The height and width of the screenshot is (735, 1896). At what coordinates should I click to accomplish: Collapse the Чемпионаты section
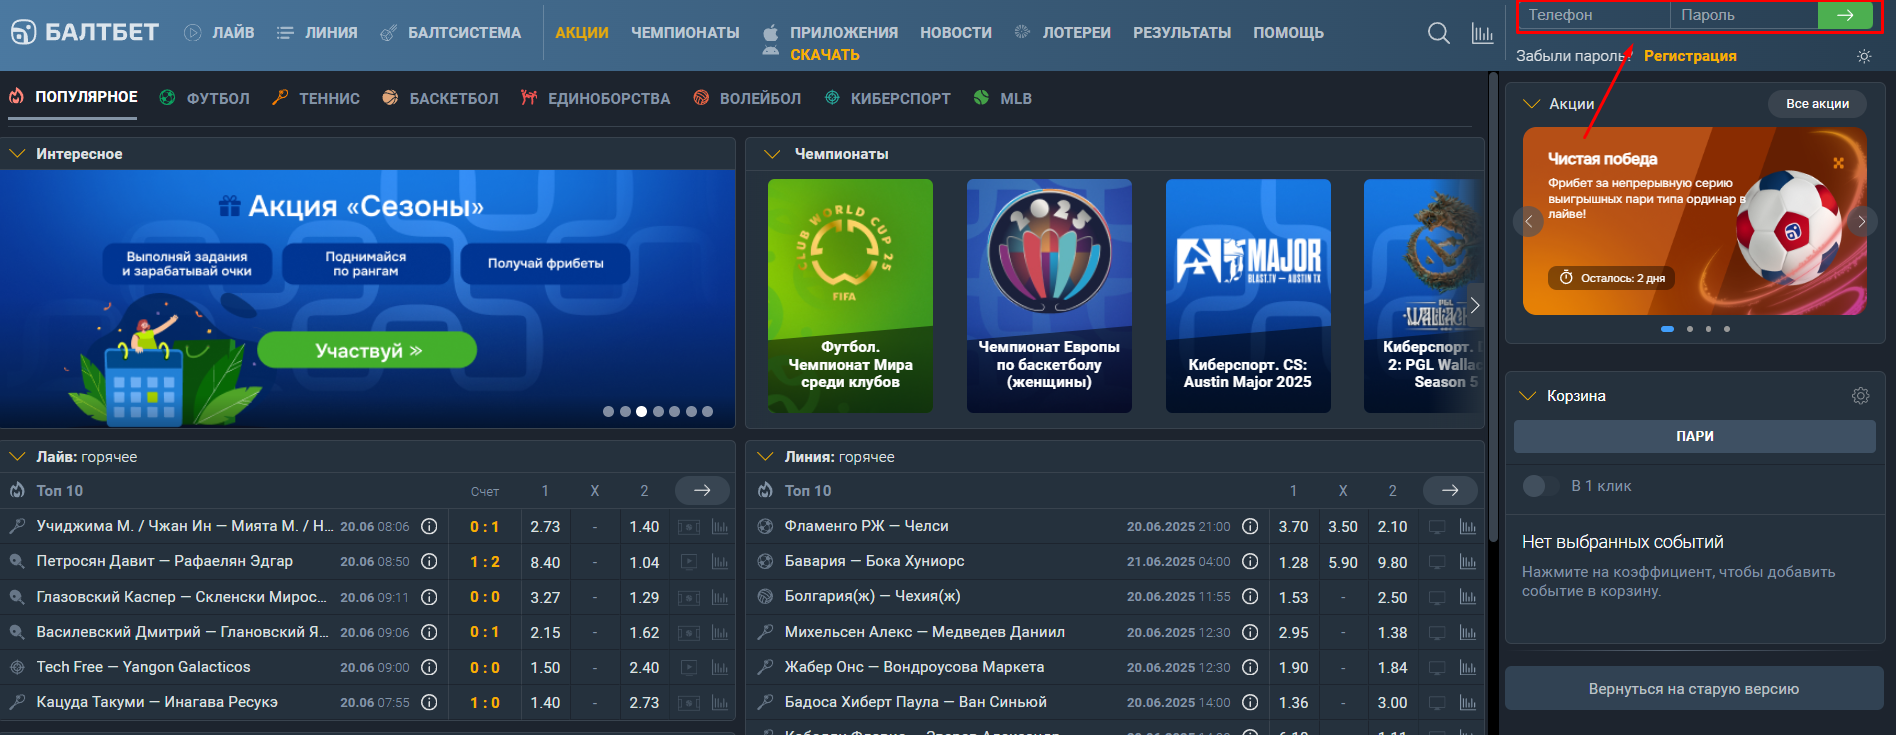tap(771, 154)
